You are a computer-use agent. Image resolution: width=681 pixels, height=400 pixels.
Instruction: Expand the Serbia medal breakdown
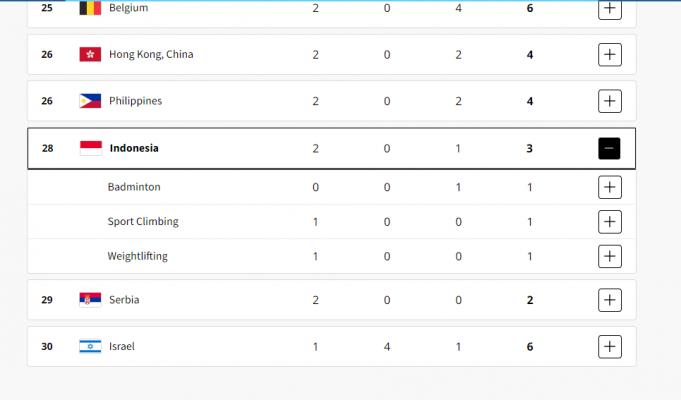click(610, 300)
